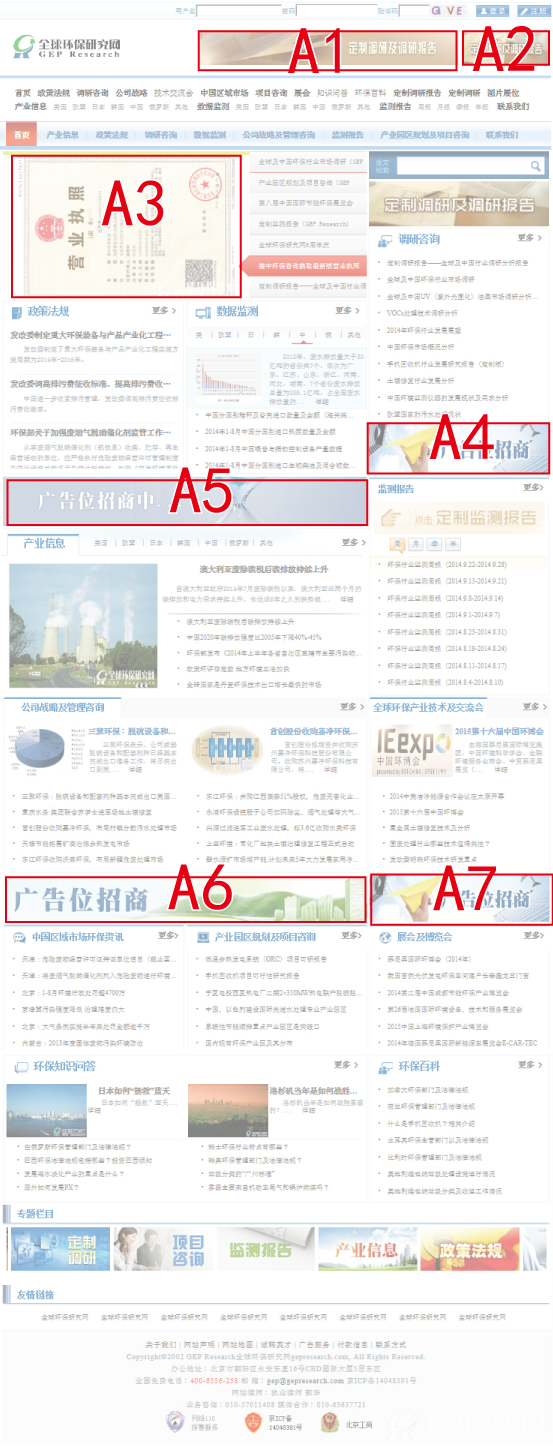
Task: Click the 政策法规 section document icon
Action: [16, 312]
